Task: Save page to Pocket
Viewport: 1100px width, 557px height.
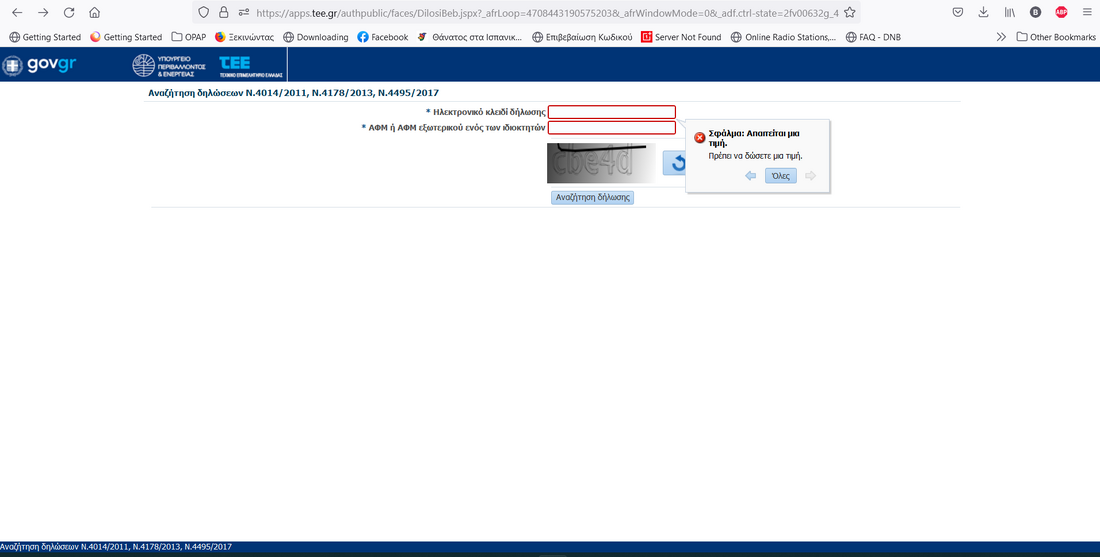Action: [x=957, y=12]
